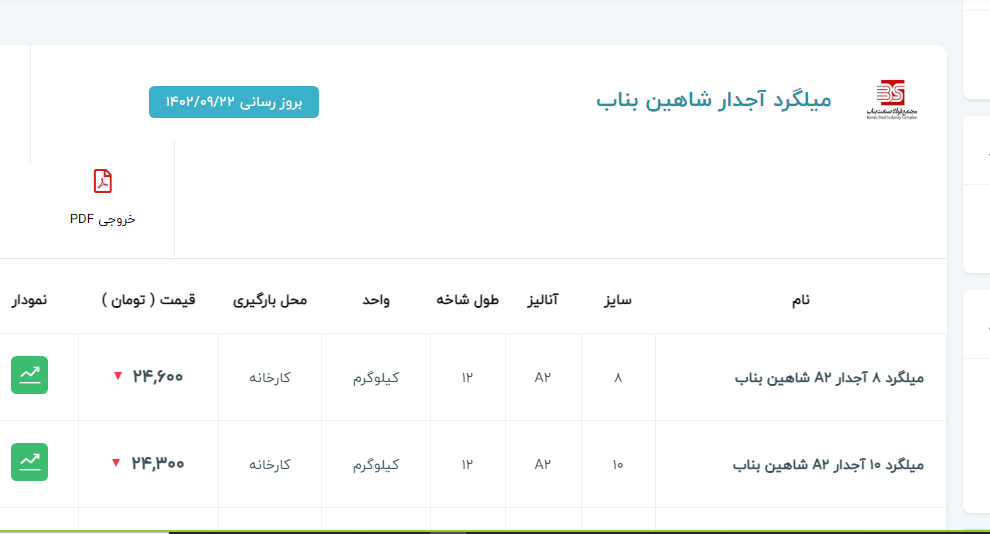990x534 pixels.
Task: Select the آنالیز column header
Action: pos(543,300)
